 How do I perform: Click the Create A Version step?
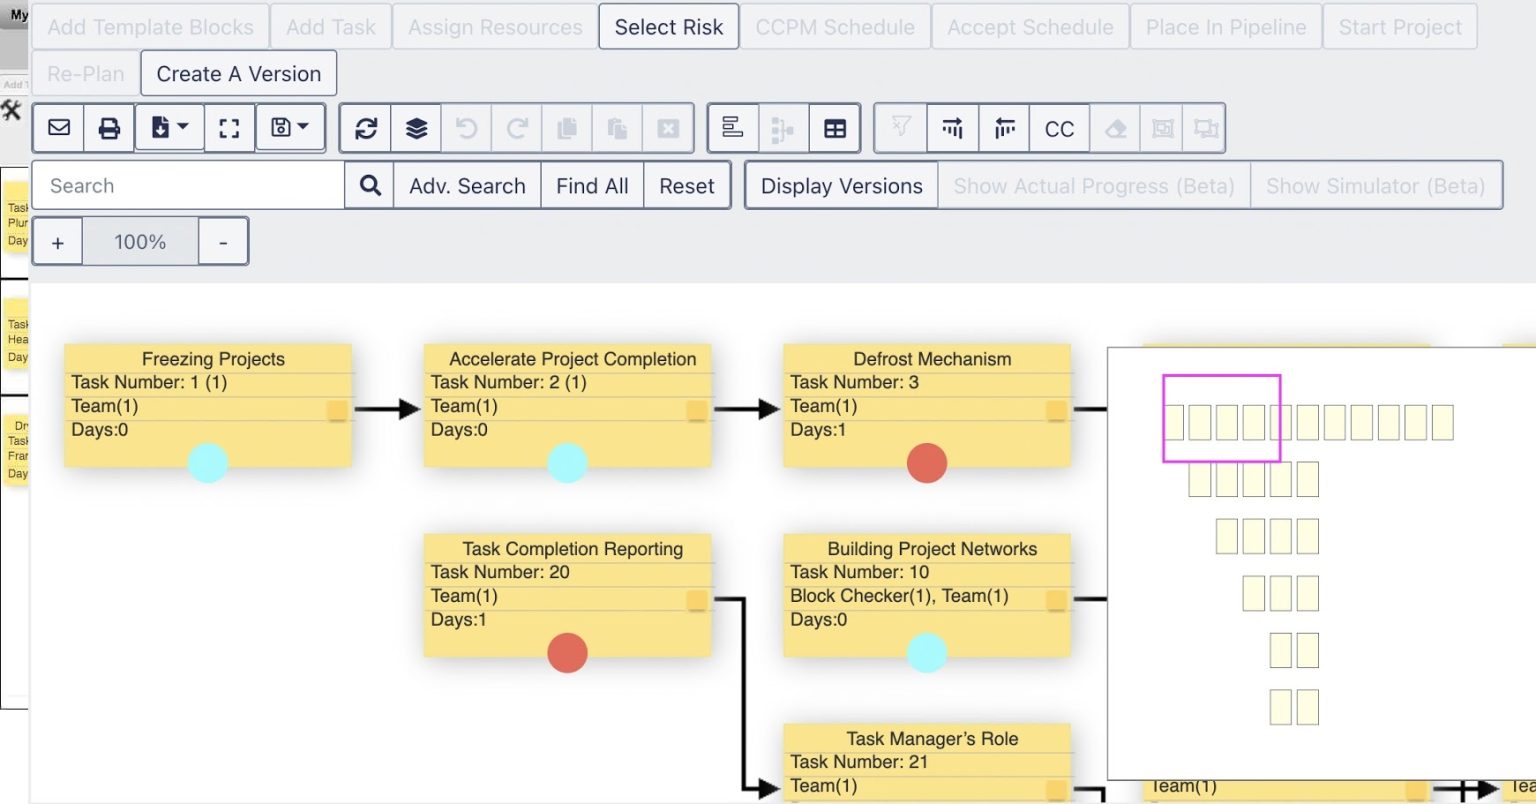coord(239,74)
